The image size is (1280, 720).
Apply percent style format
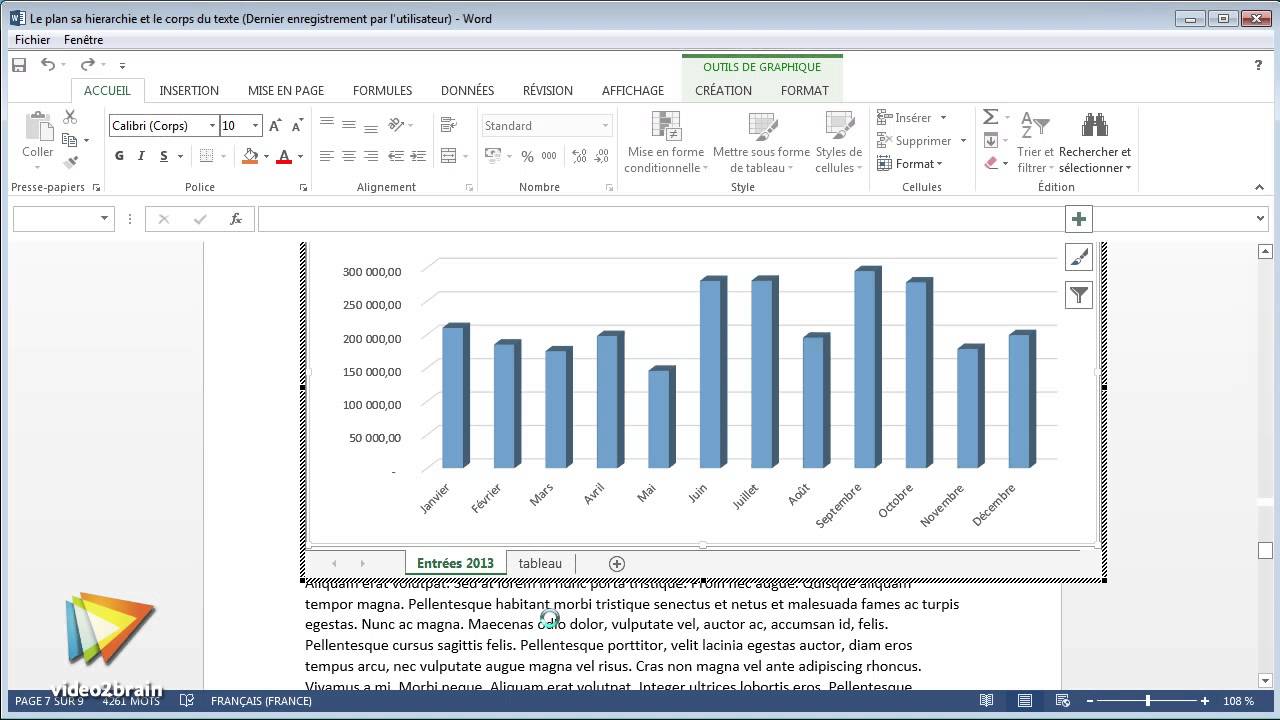click(527, 156)
